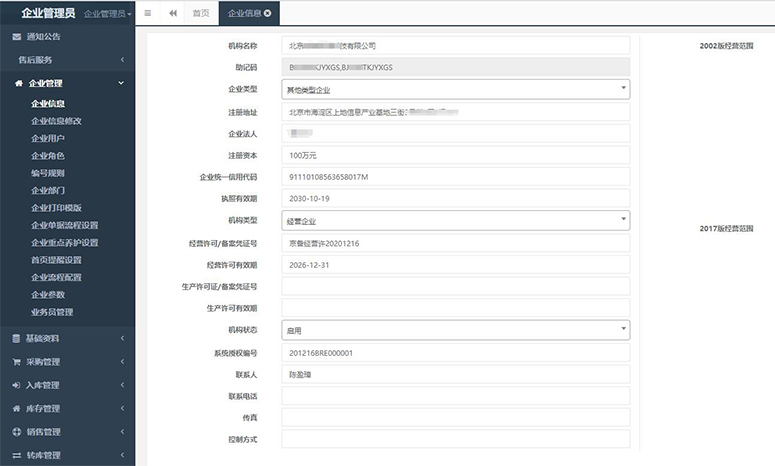This screenshot has width=775, height=466.
Task: Open 通知公告 in the sidebar
Action: point(43,37)
